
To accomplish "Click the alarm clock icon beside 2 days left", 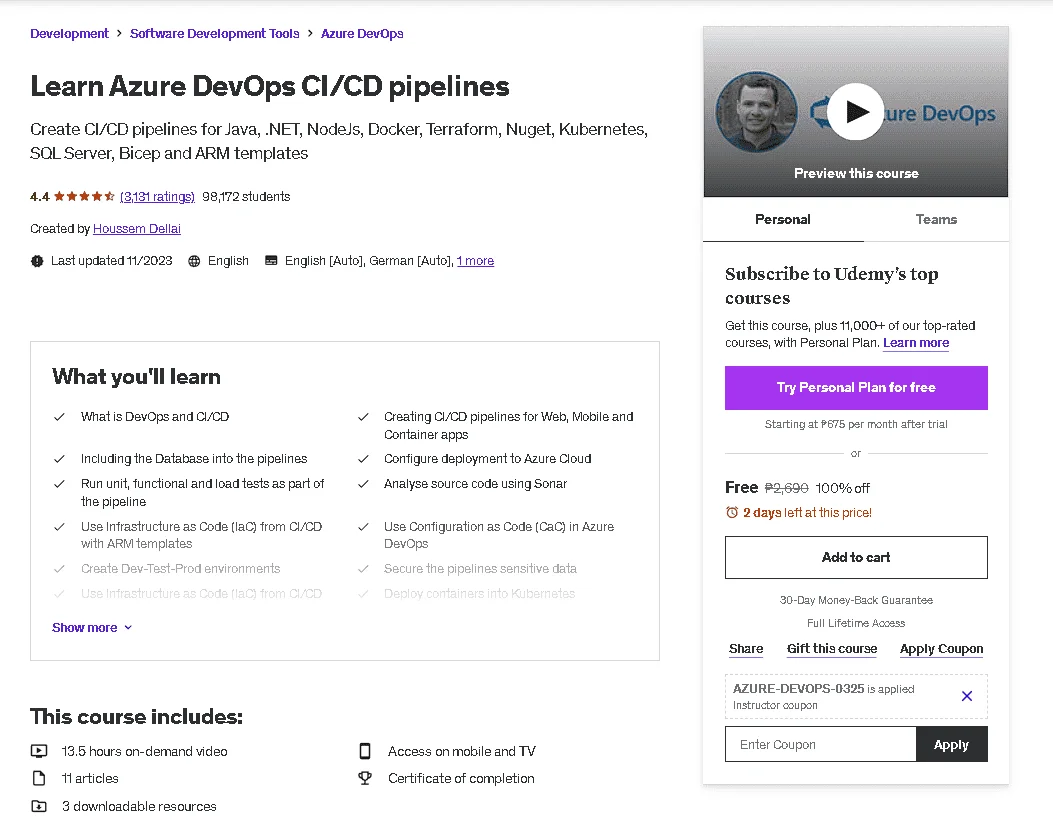I will pyautogui.click(x=732, y=513).
